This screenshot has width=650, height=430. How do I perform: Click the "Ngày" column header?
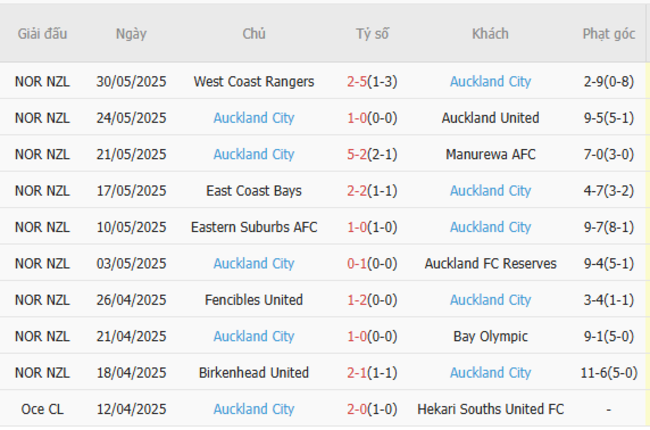[131, 34]
